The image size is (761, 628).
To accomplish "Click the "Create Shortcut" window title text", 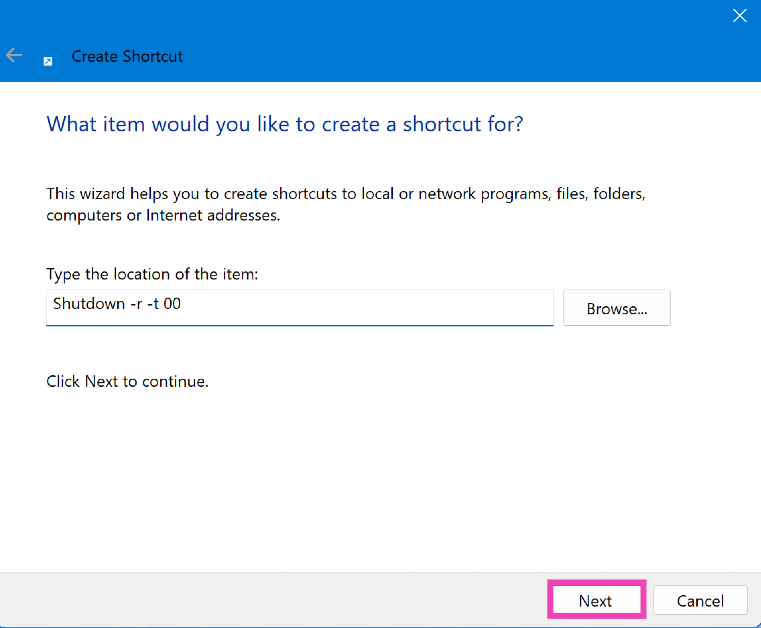I will (x=127, y=57).
